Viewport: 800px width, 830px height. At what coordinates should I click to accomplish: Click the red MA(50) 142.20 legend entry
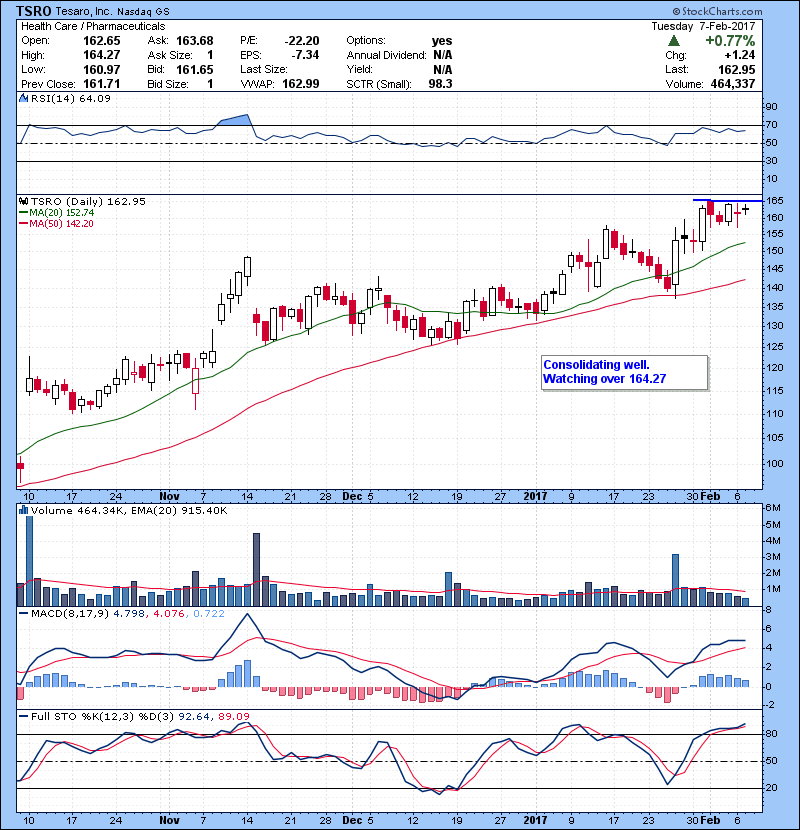[x=56, y=224]
